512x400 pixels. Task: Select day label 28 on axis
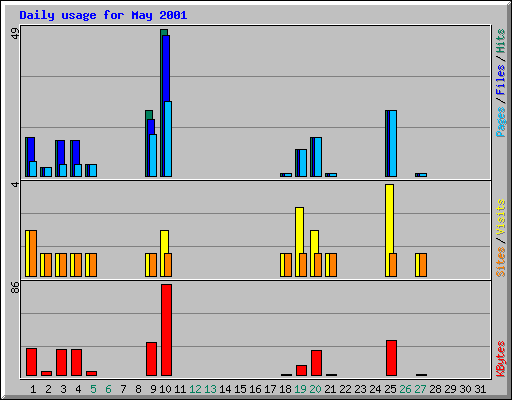pyautogui.click(x=435, y=389)
